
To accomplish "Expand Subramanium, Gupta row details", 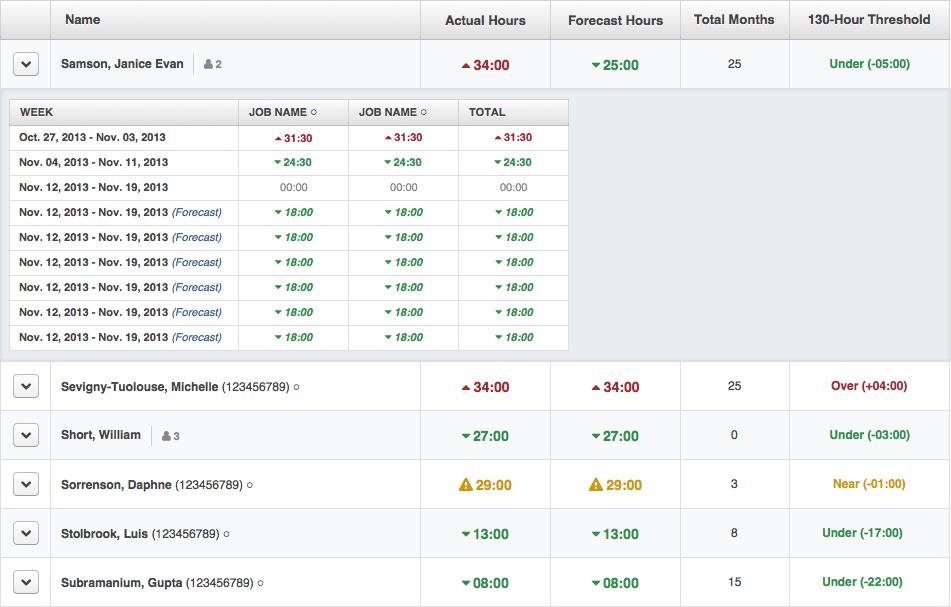I will click(26, 583).
